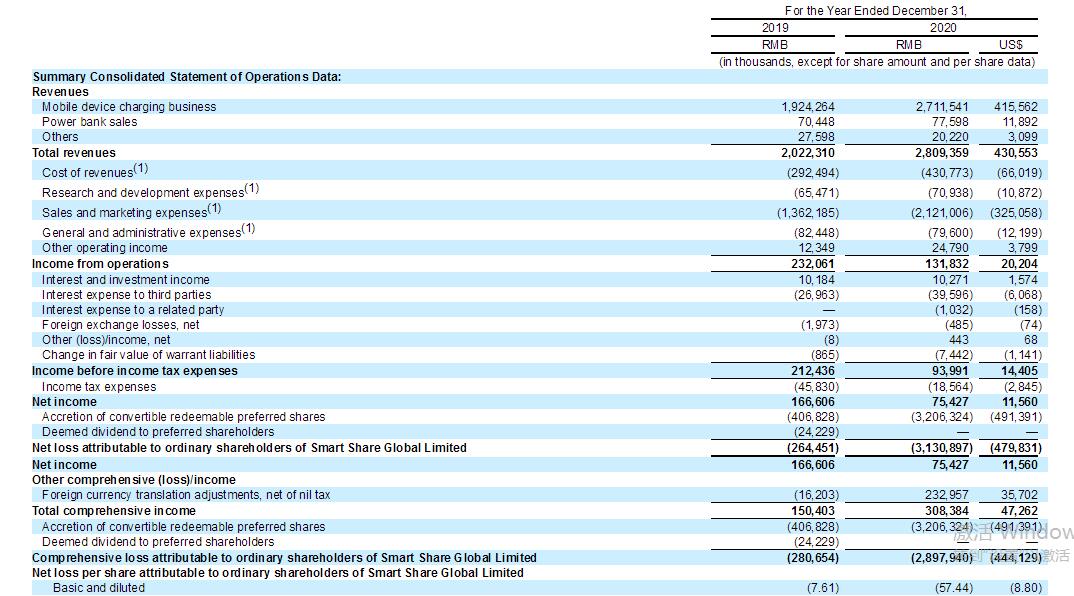
Task: Click the value (3,130,897)
Action: click(942, 448)
